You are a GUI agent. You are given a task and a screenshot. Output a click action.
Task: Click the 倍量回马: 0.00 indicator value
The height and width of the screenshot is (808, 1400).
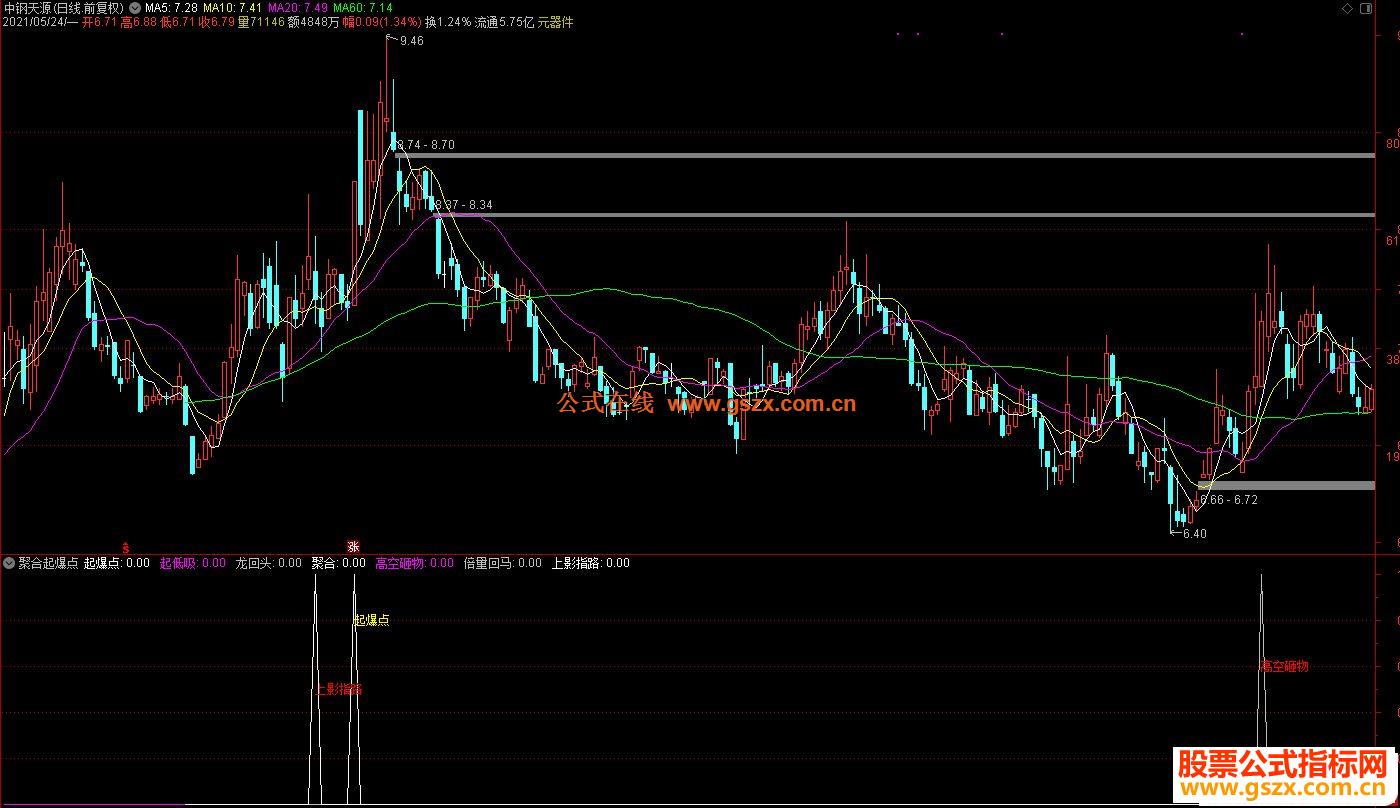(x=503, y=563)
